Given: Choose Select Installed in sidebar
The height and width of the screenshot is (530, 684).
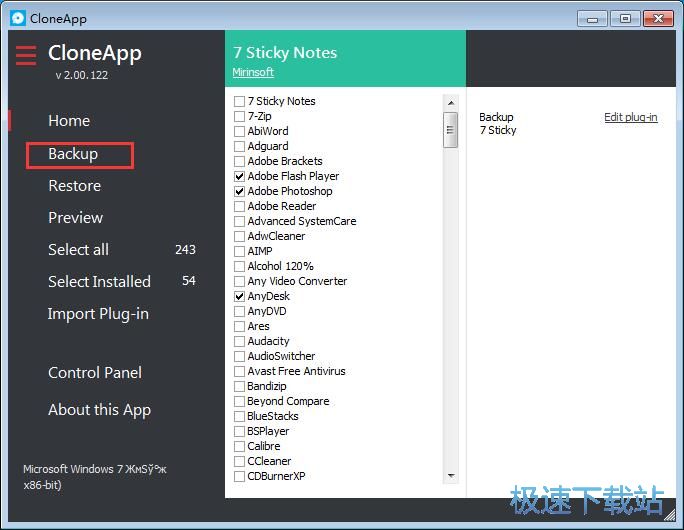Looking at the screenshot, I should [x=99, y=282].
